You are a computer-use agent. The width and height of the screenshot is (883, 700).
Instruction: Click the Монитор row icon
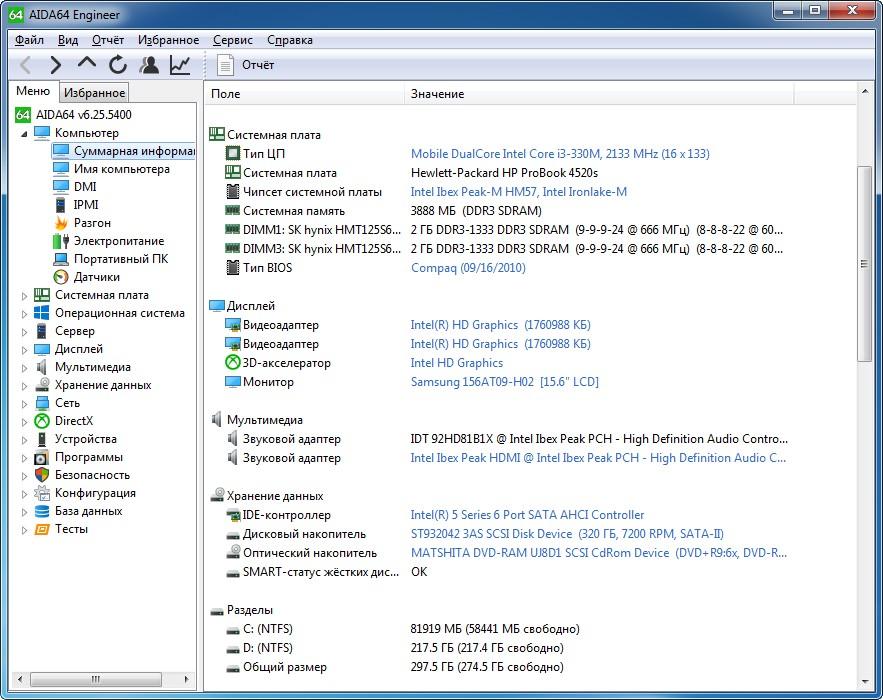click(233, 382)
